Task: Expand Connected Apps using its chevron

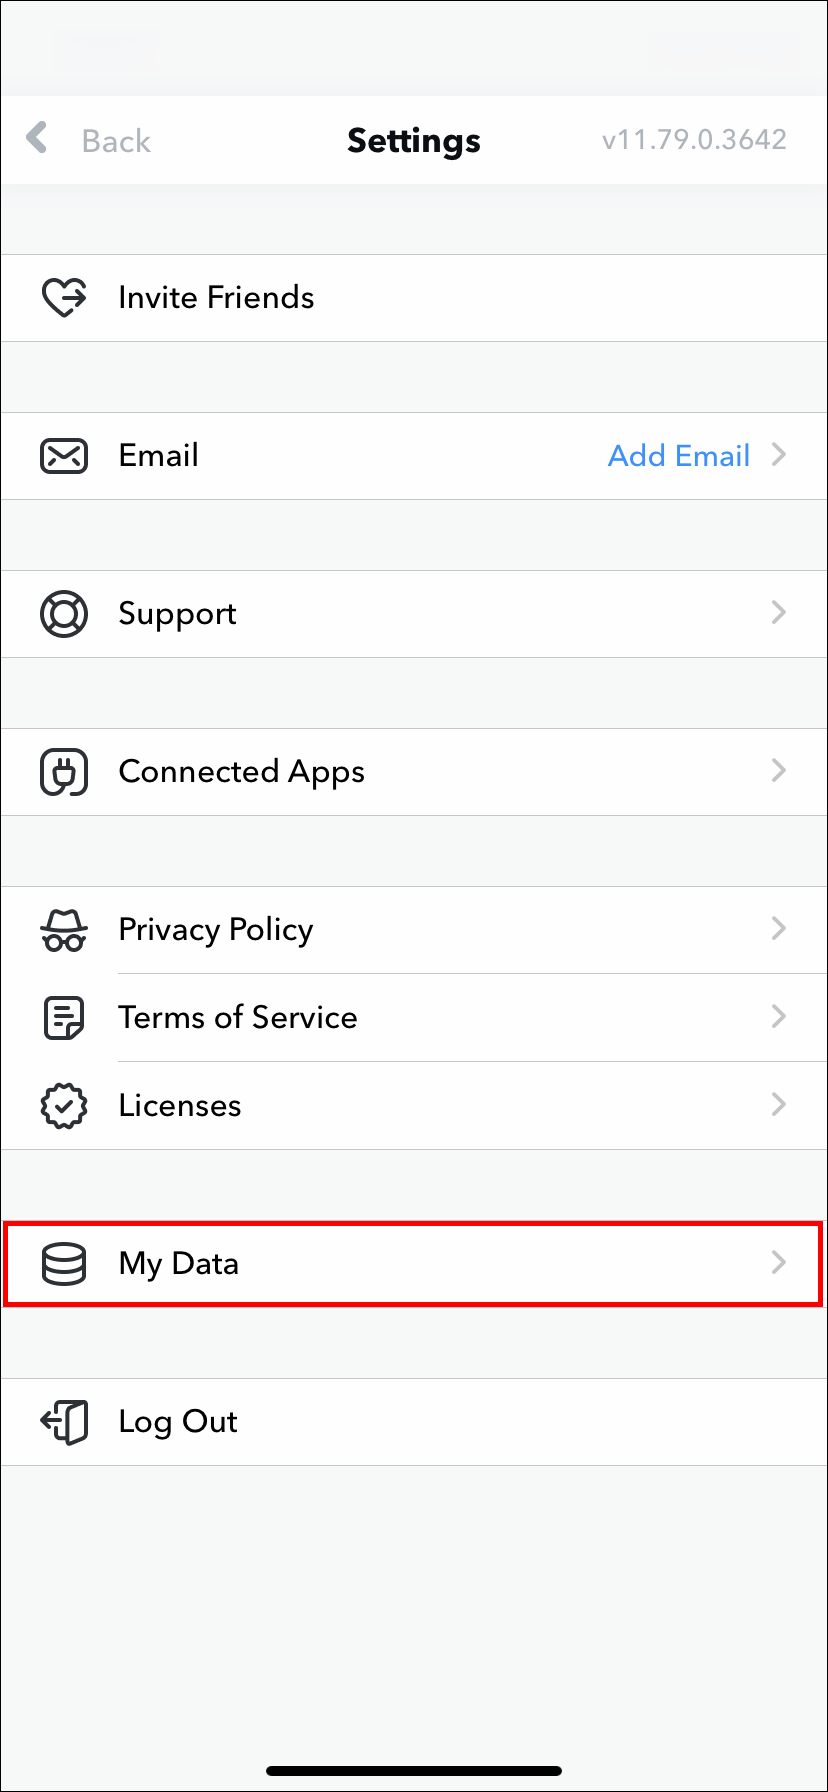Action: tap(779, 770)
